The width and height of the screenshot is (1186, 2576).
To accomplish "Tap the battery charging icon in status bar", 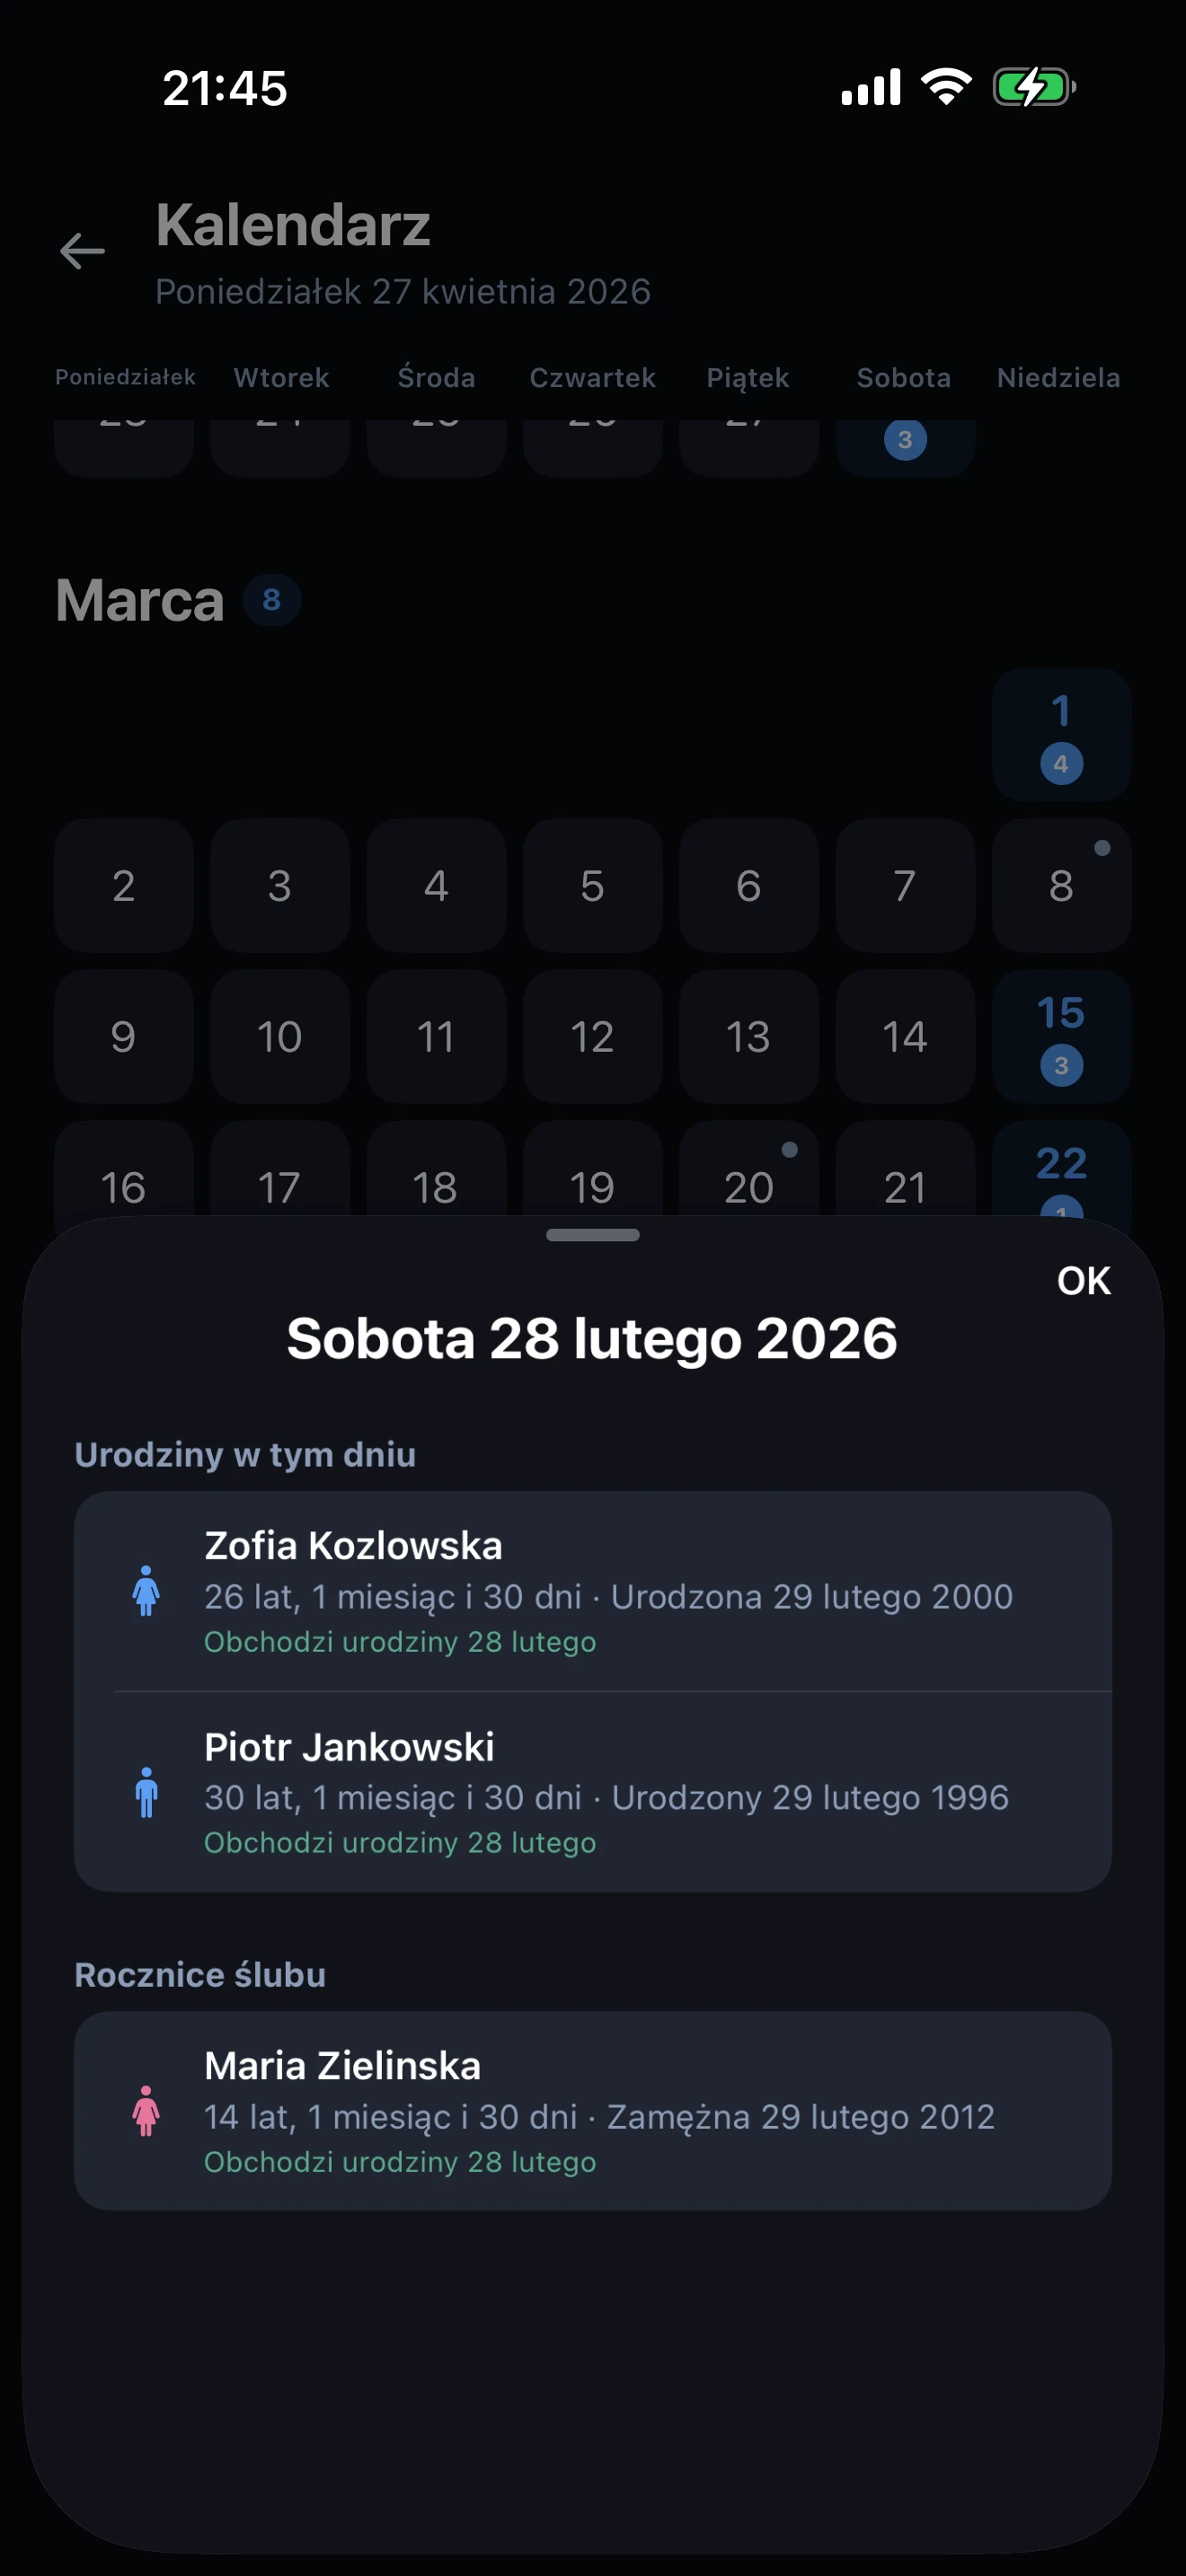I will (1033, 87).
